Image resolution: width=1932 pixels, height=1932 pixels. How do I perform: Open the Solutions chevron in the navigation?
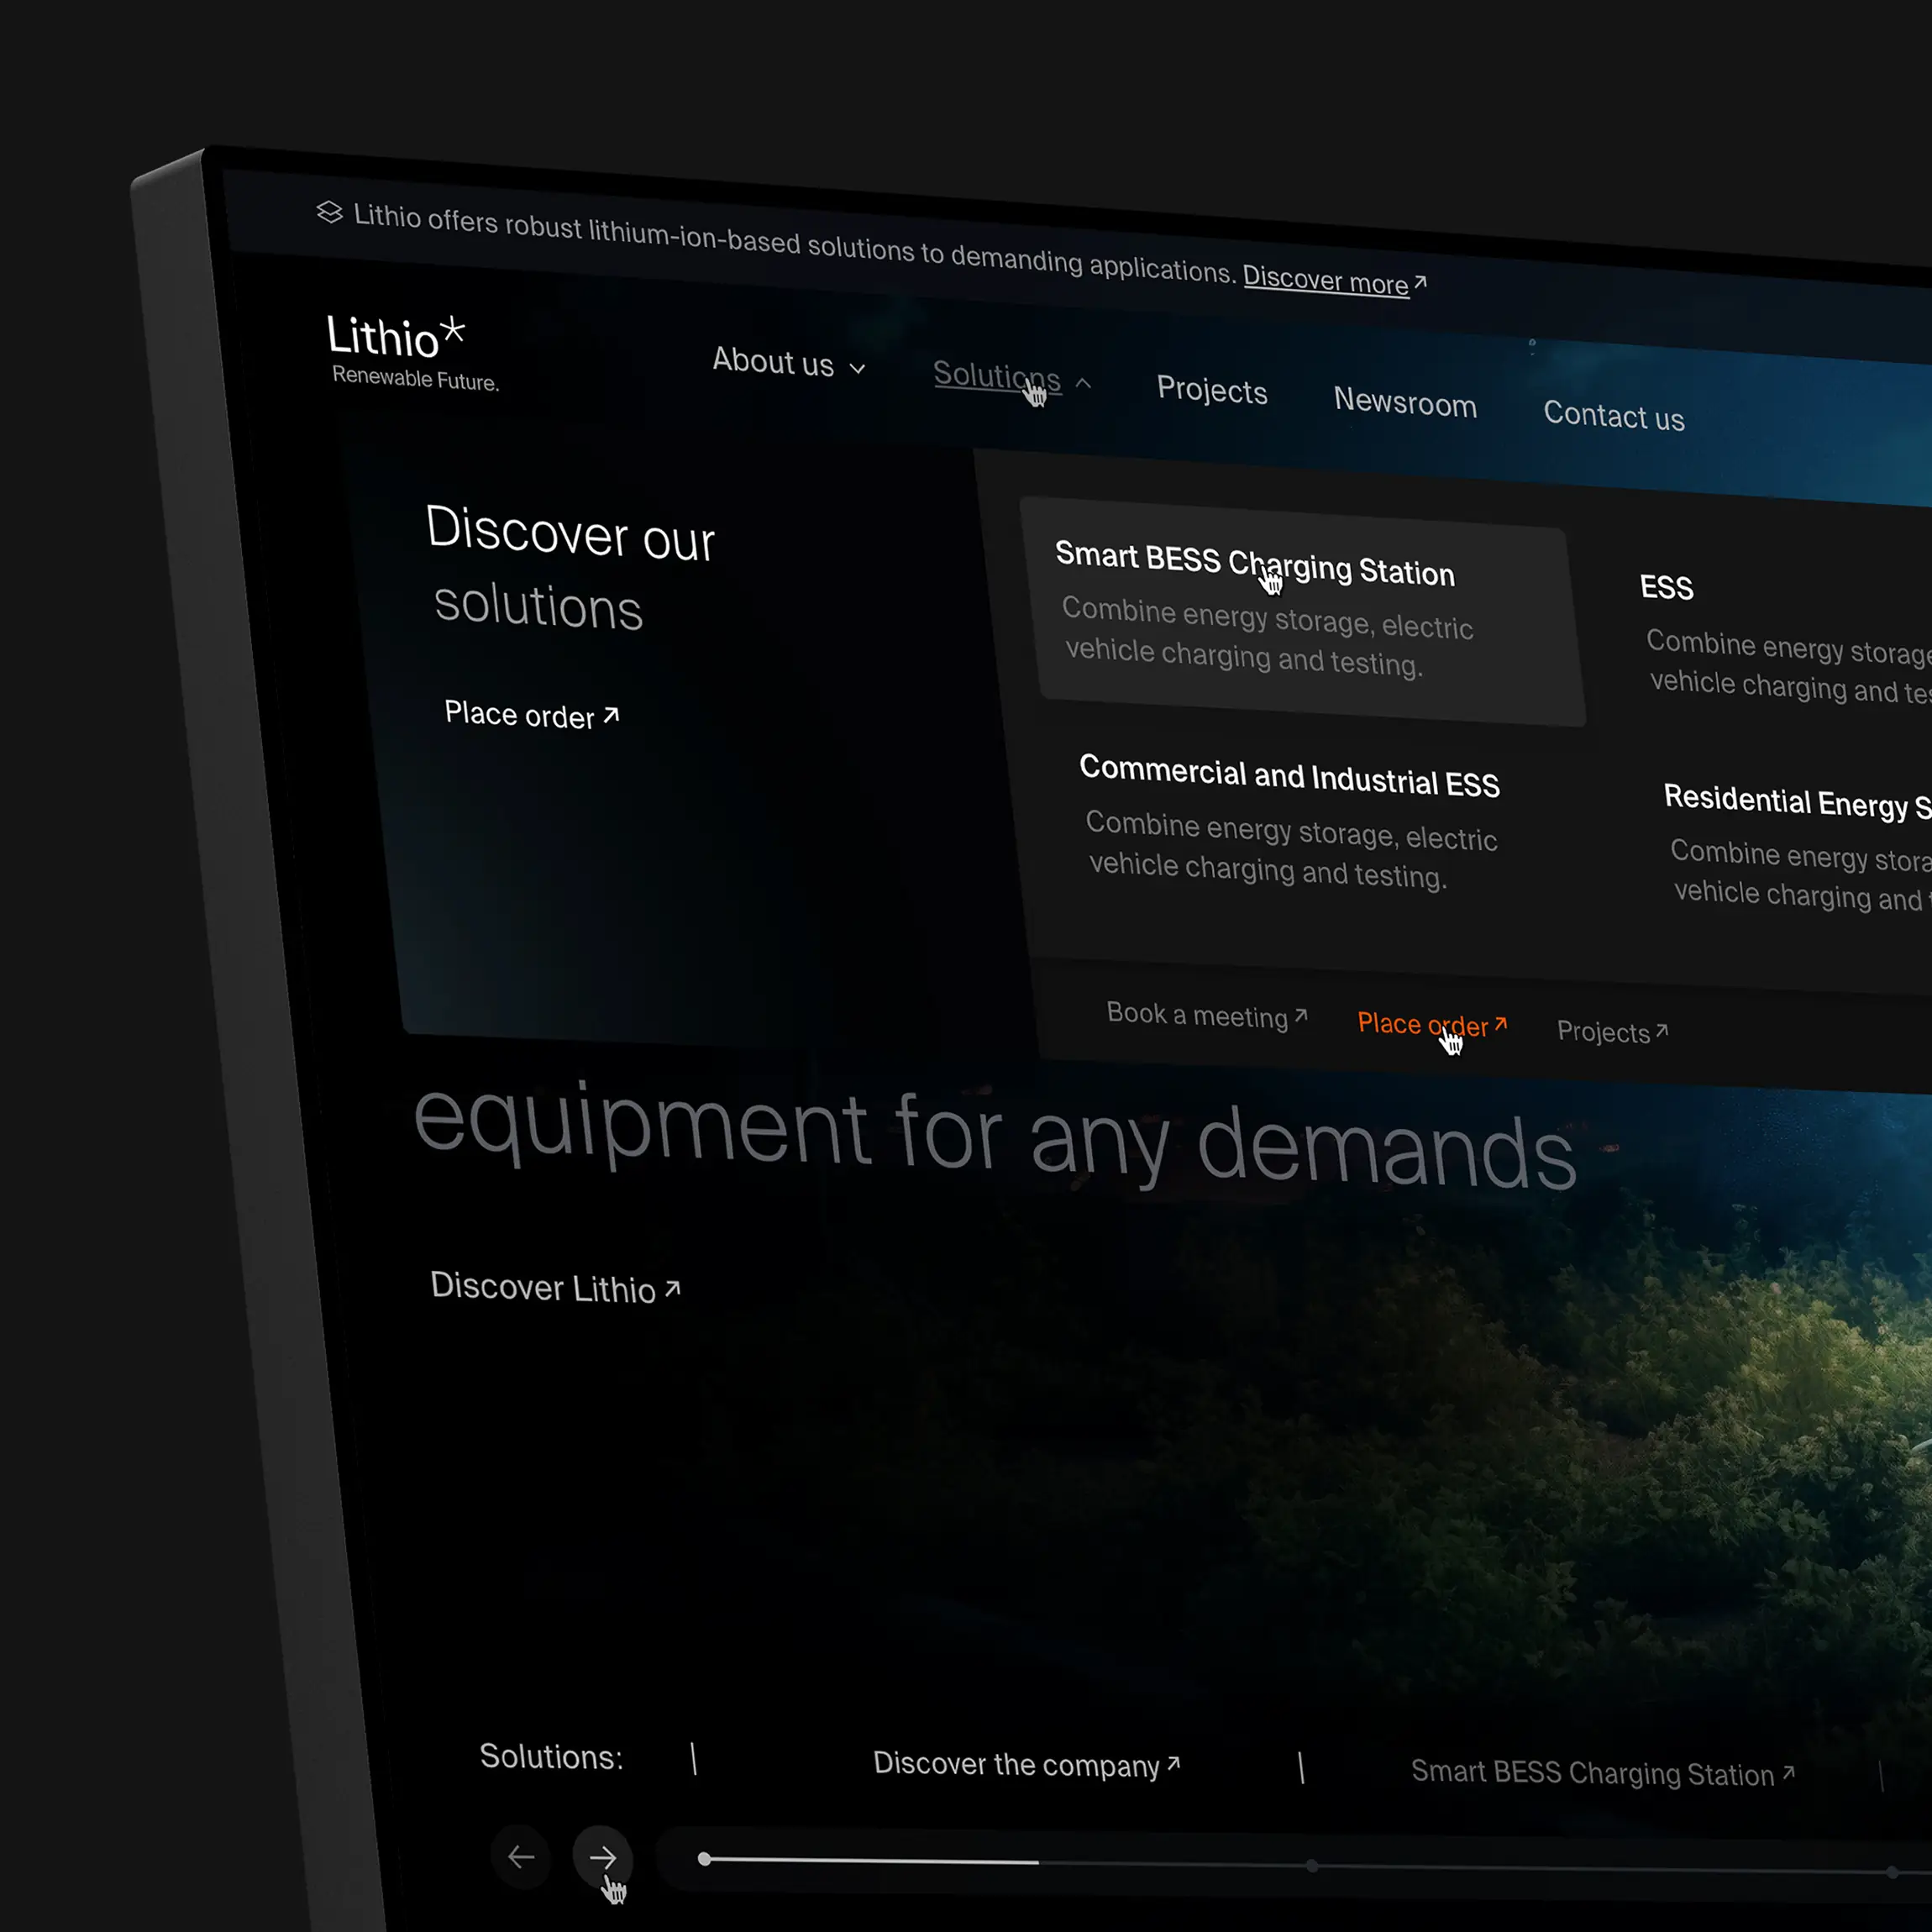[1083, 382]
